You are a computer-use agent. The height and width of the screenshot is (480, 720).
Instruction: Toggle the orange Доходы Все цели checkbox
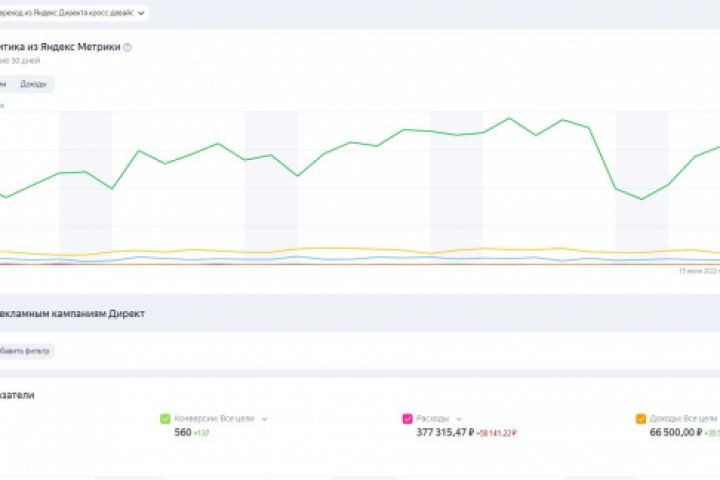641,419
